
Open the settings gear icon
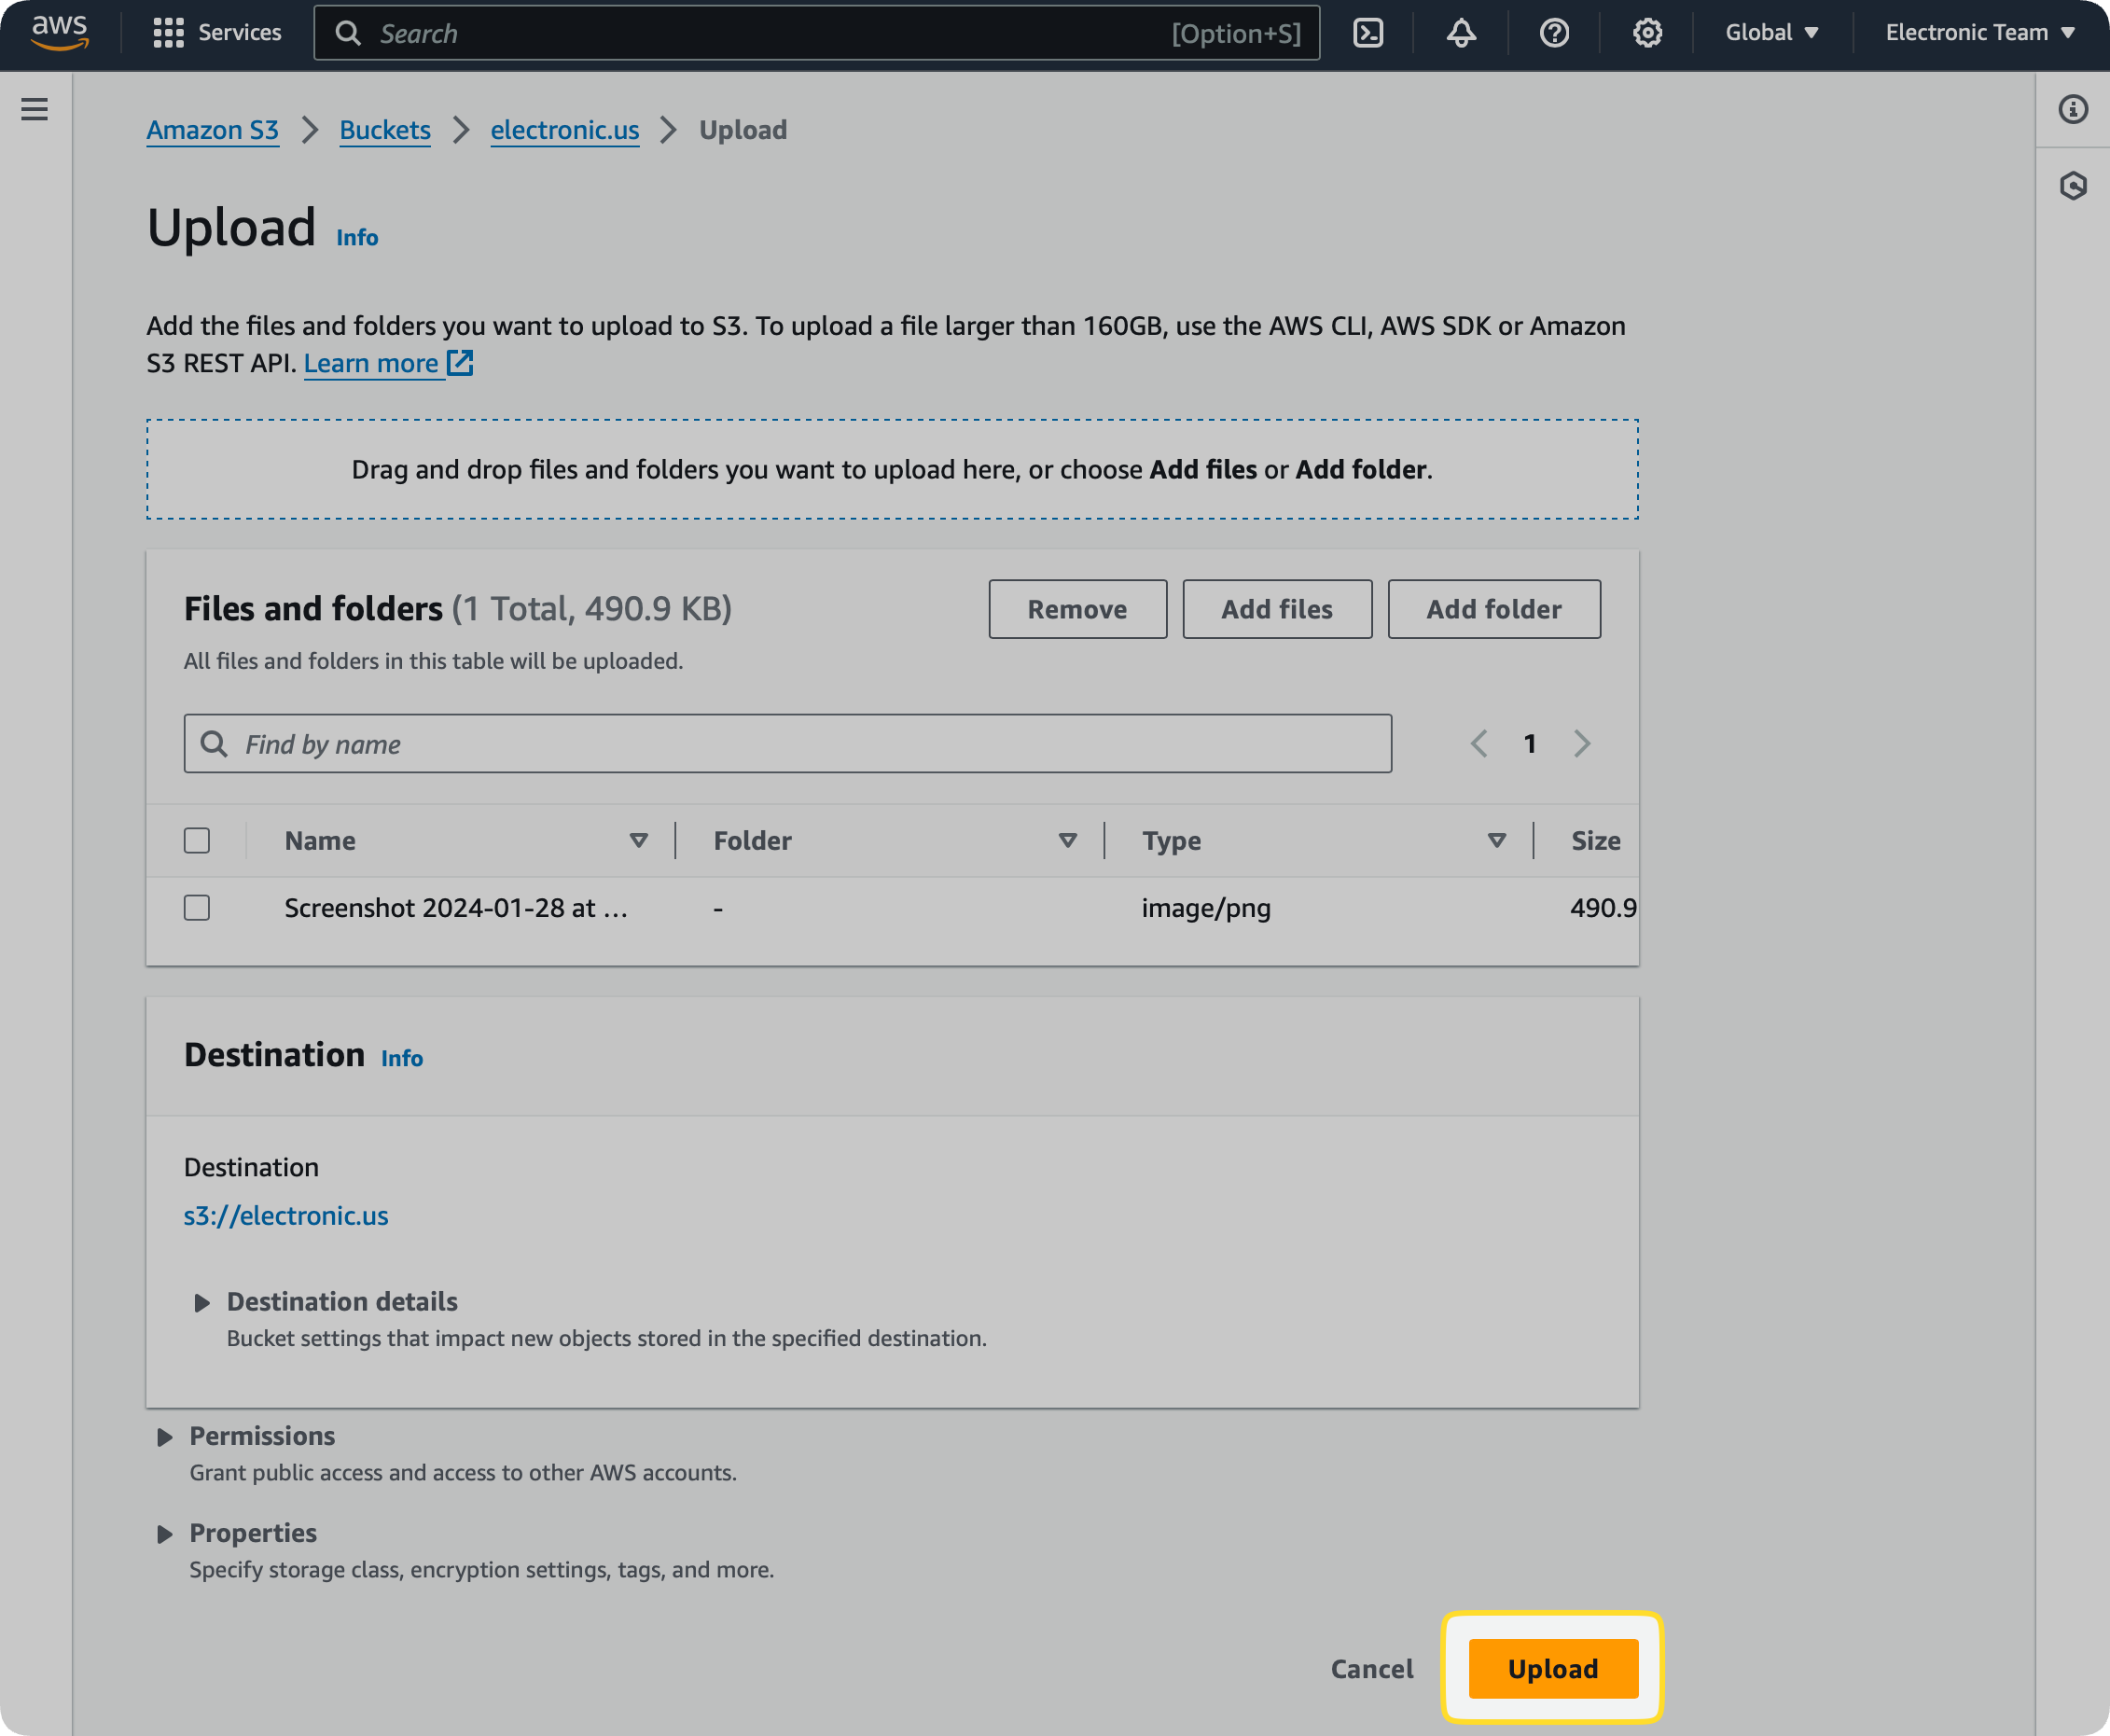[x=1646, y=32]
